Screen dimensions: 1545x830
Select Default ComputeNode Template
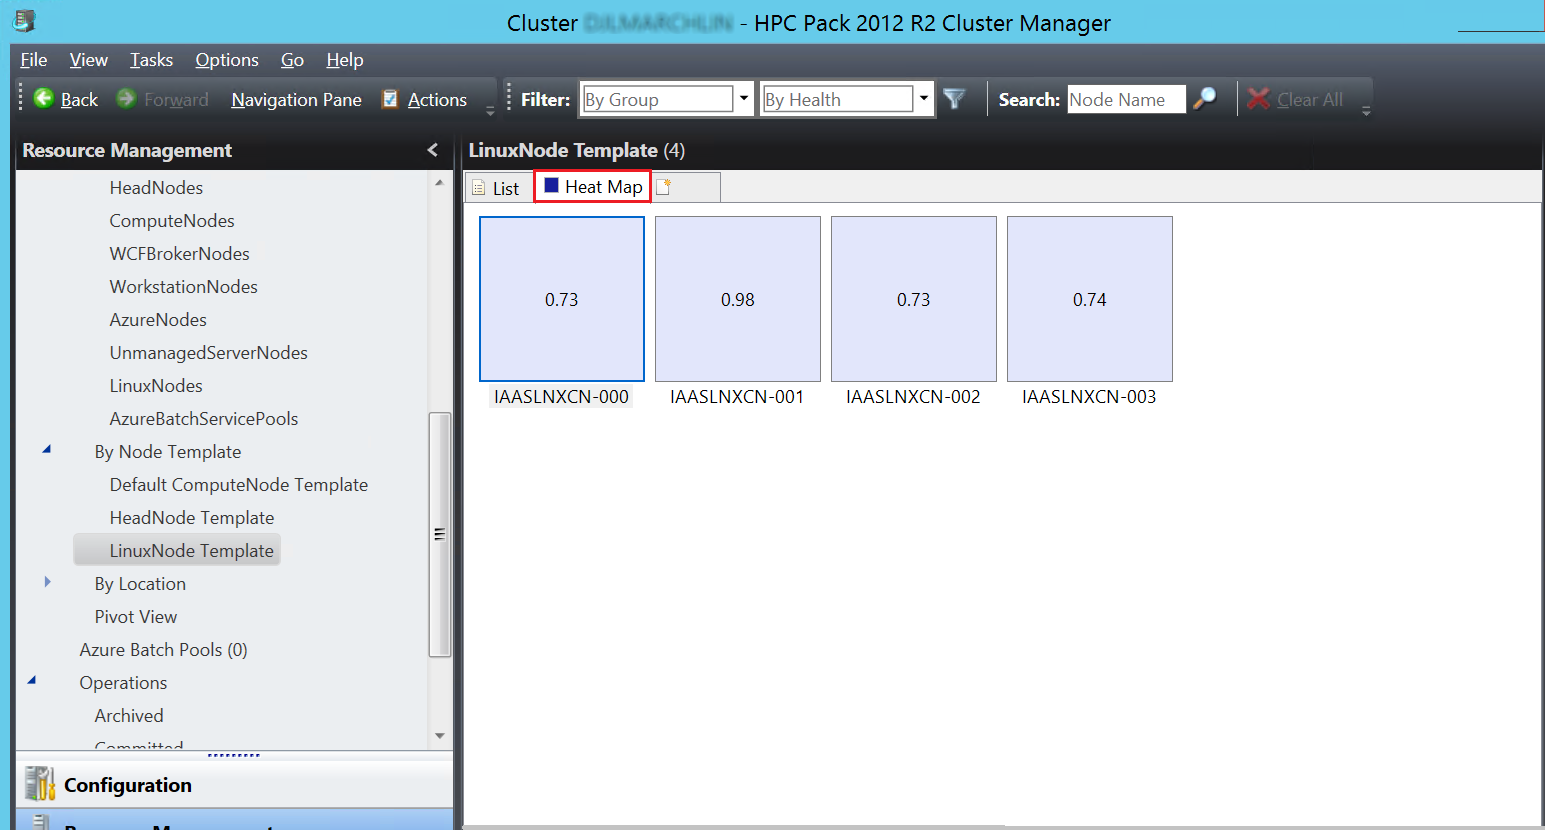point(239,485)
